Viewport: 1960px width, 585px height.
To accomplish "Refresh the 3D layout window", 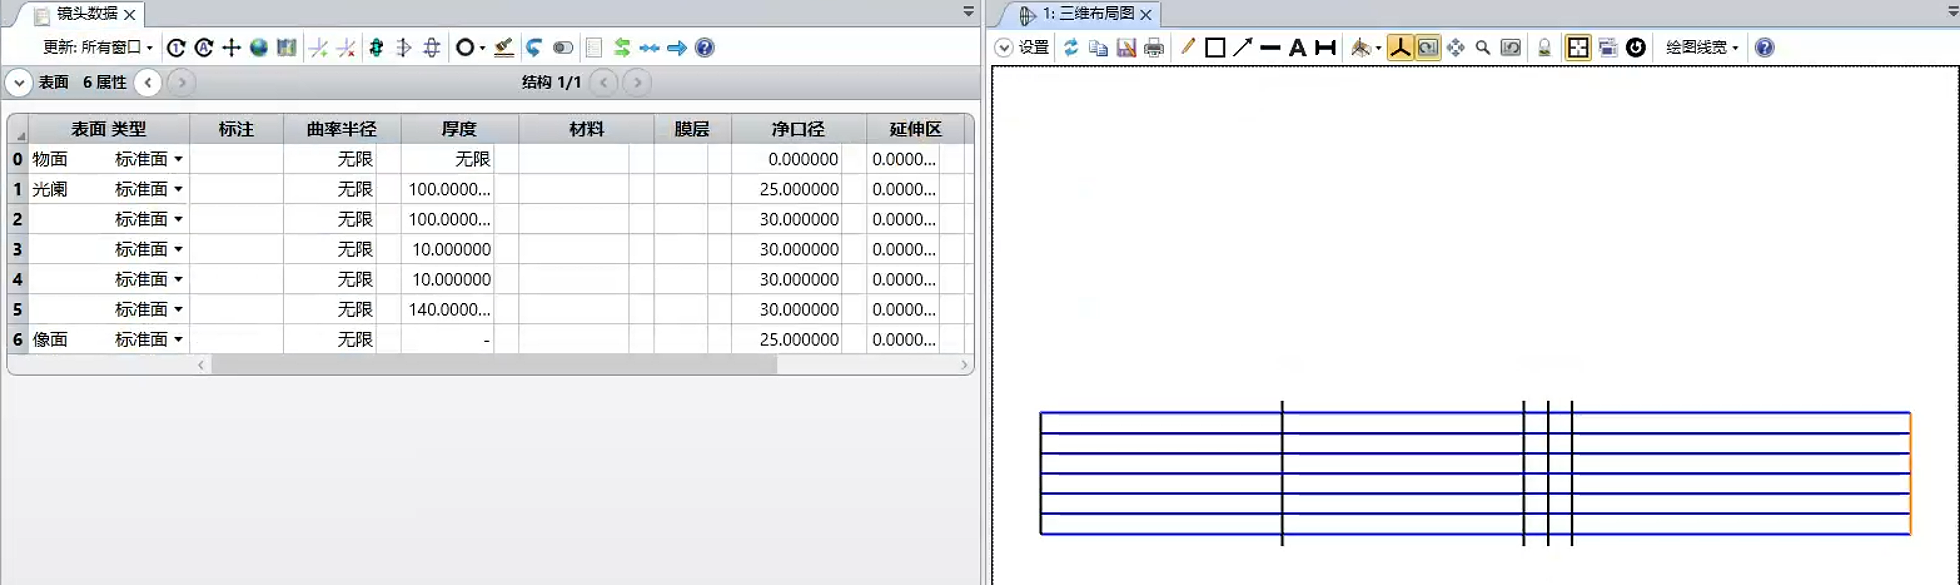I will click(1071, 47).
